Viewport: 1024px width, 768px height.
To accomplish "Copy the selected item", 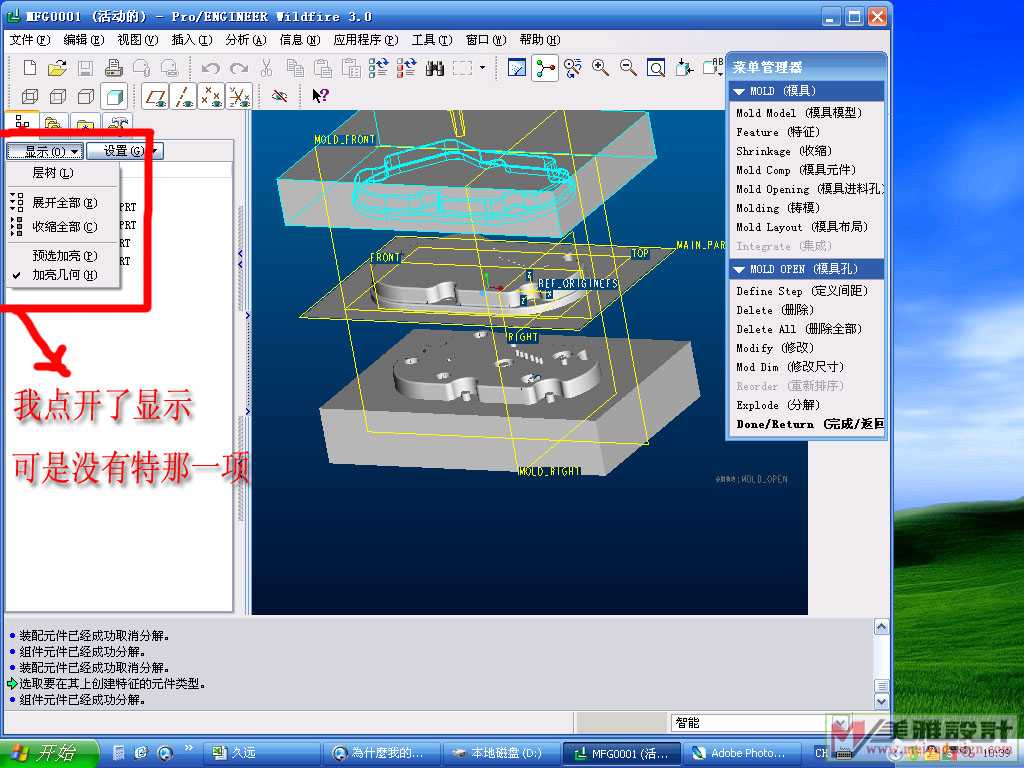I will pos(295,68).
